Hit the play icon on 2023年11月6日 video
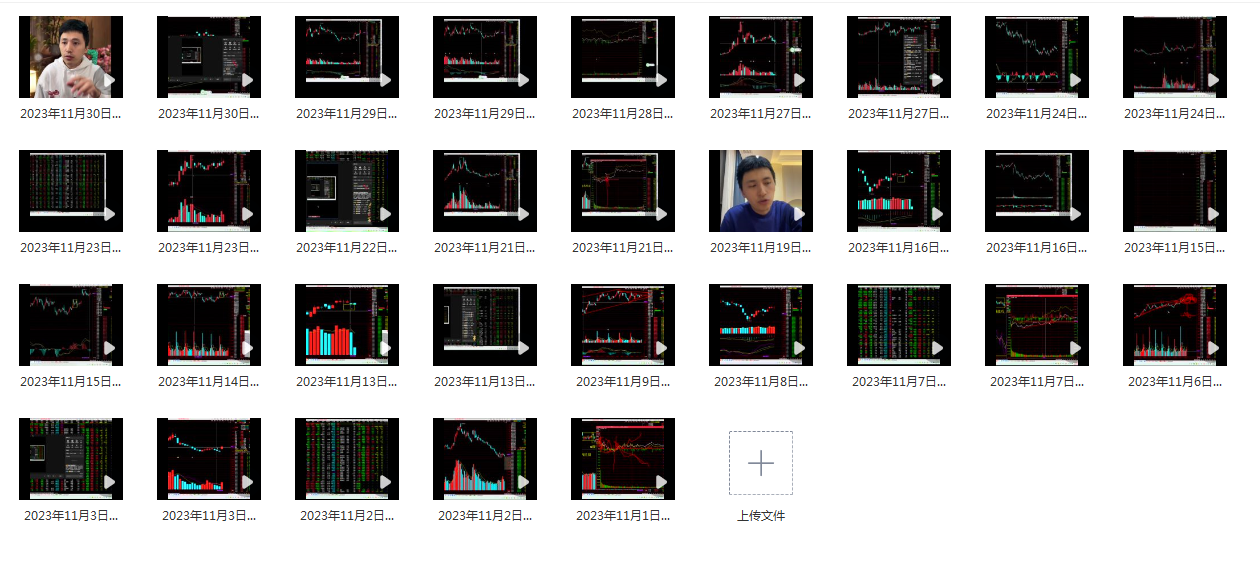Image resolution: width=1260 pixels, height=567 pixels. point(1213,348)
